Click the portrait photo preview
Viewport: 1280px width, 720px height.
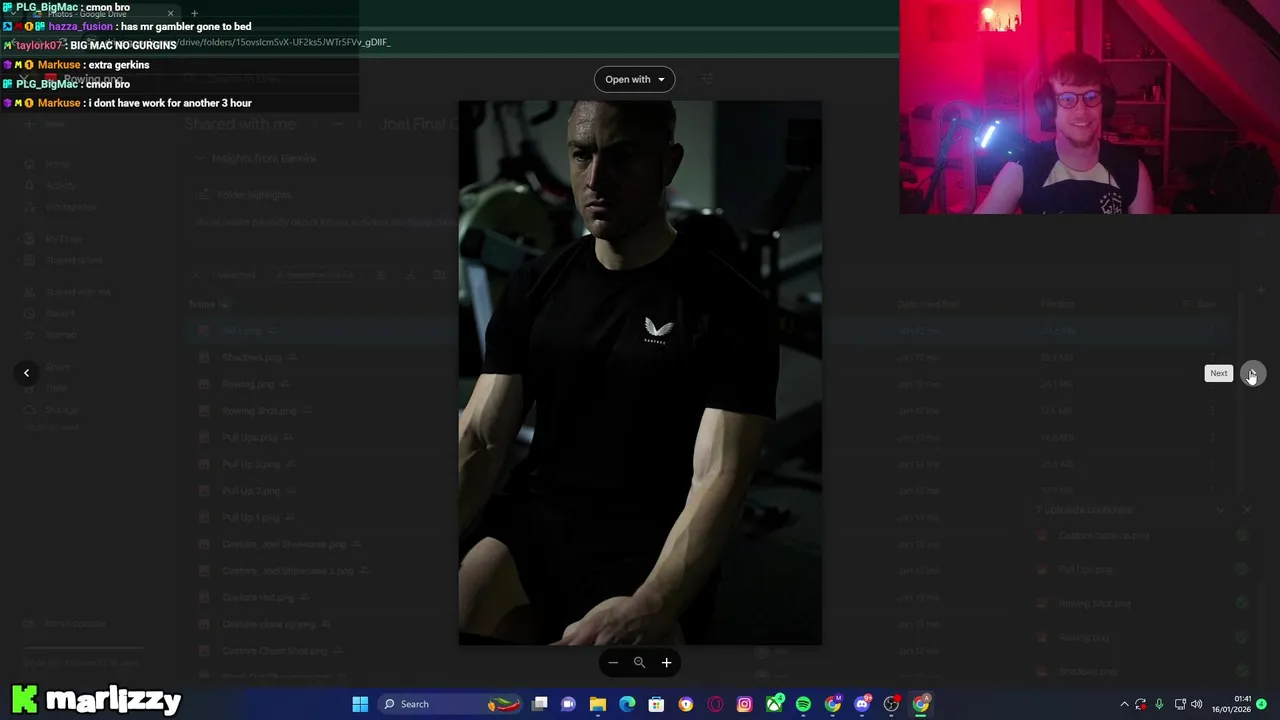[640, 372]
